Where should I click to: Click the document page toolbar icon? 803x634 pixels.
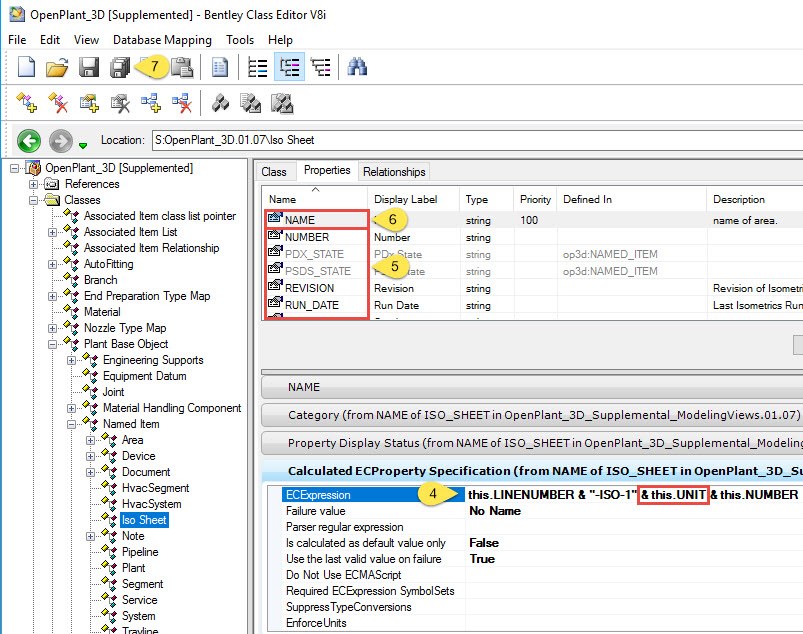(220, 67)
